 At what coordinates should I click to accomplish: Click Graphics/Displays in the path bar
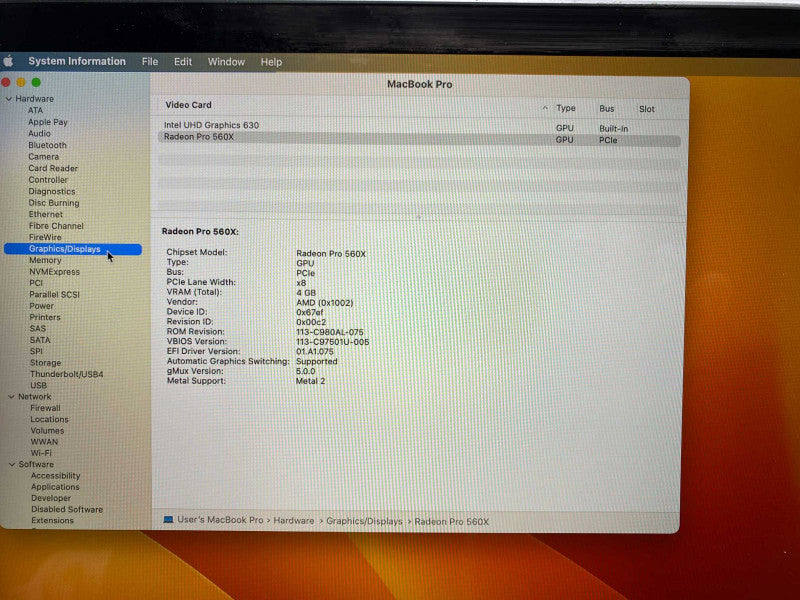[364, 521]
